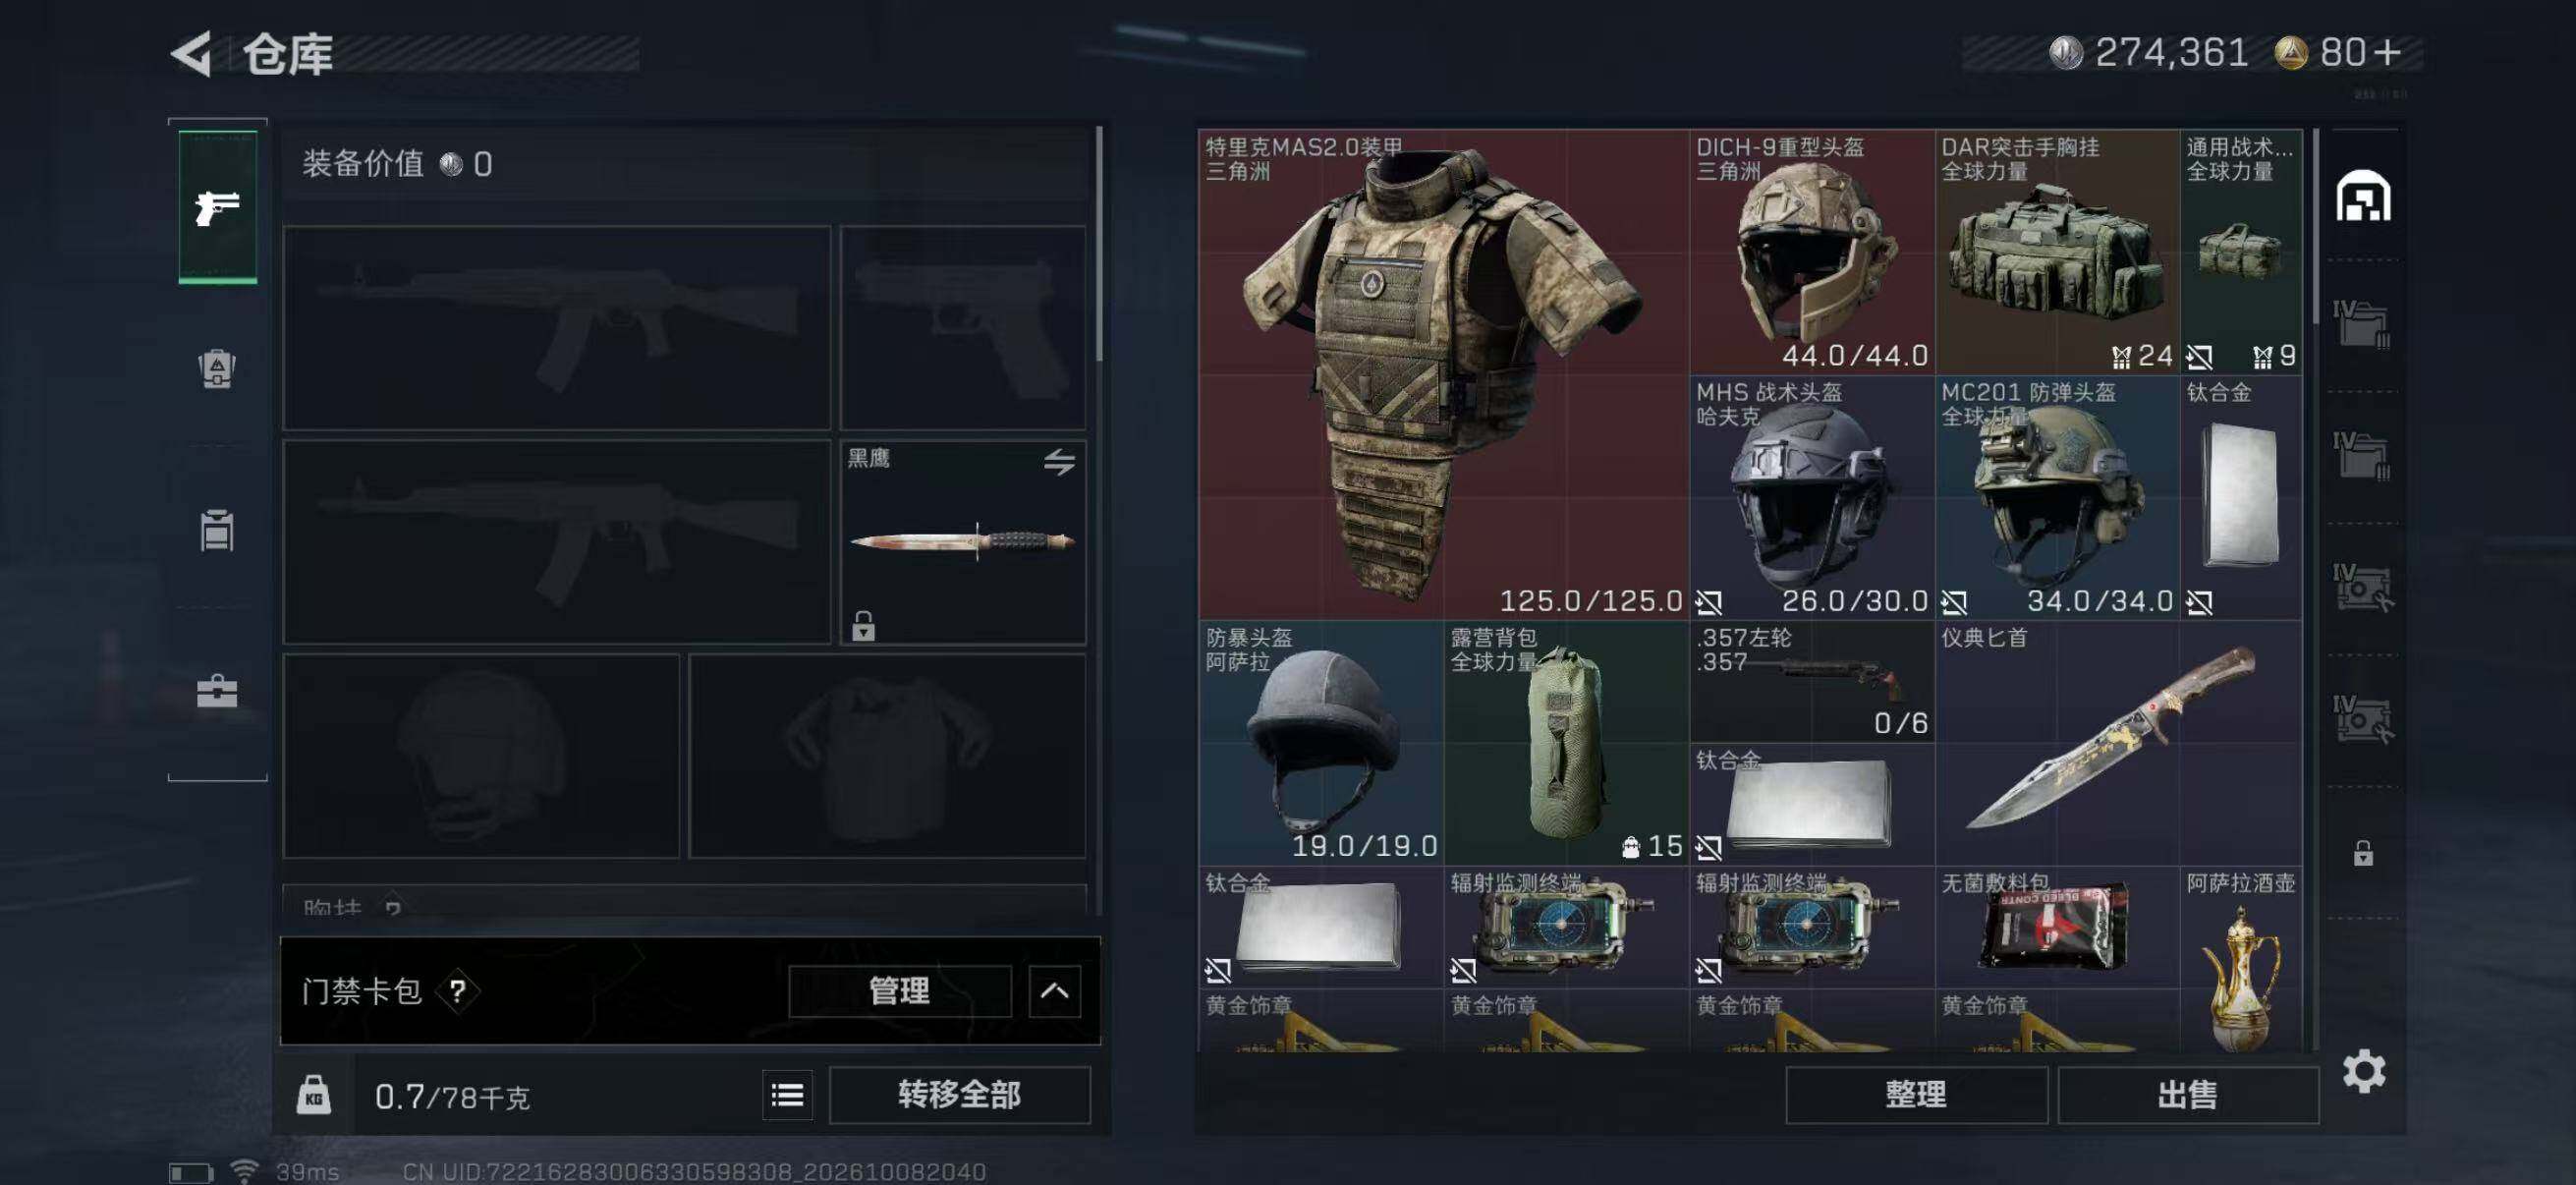Select the 无菌敷料包 dressing pack
The image size is (2576, 1185).
(2057, 927)
